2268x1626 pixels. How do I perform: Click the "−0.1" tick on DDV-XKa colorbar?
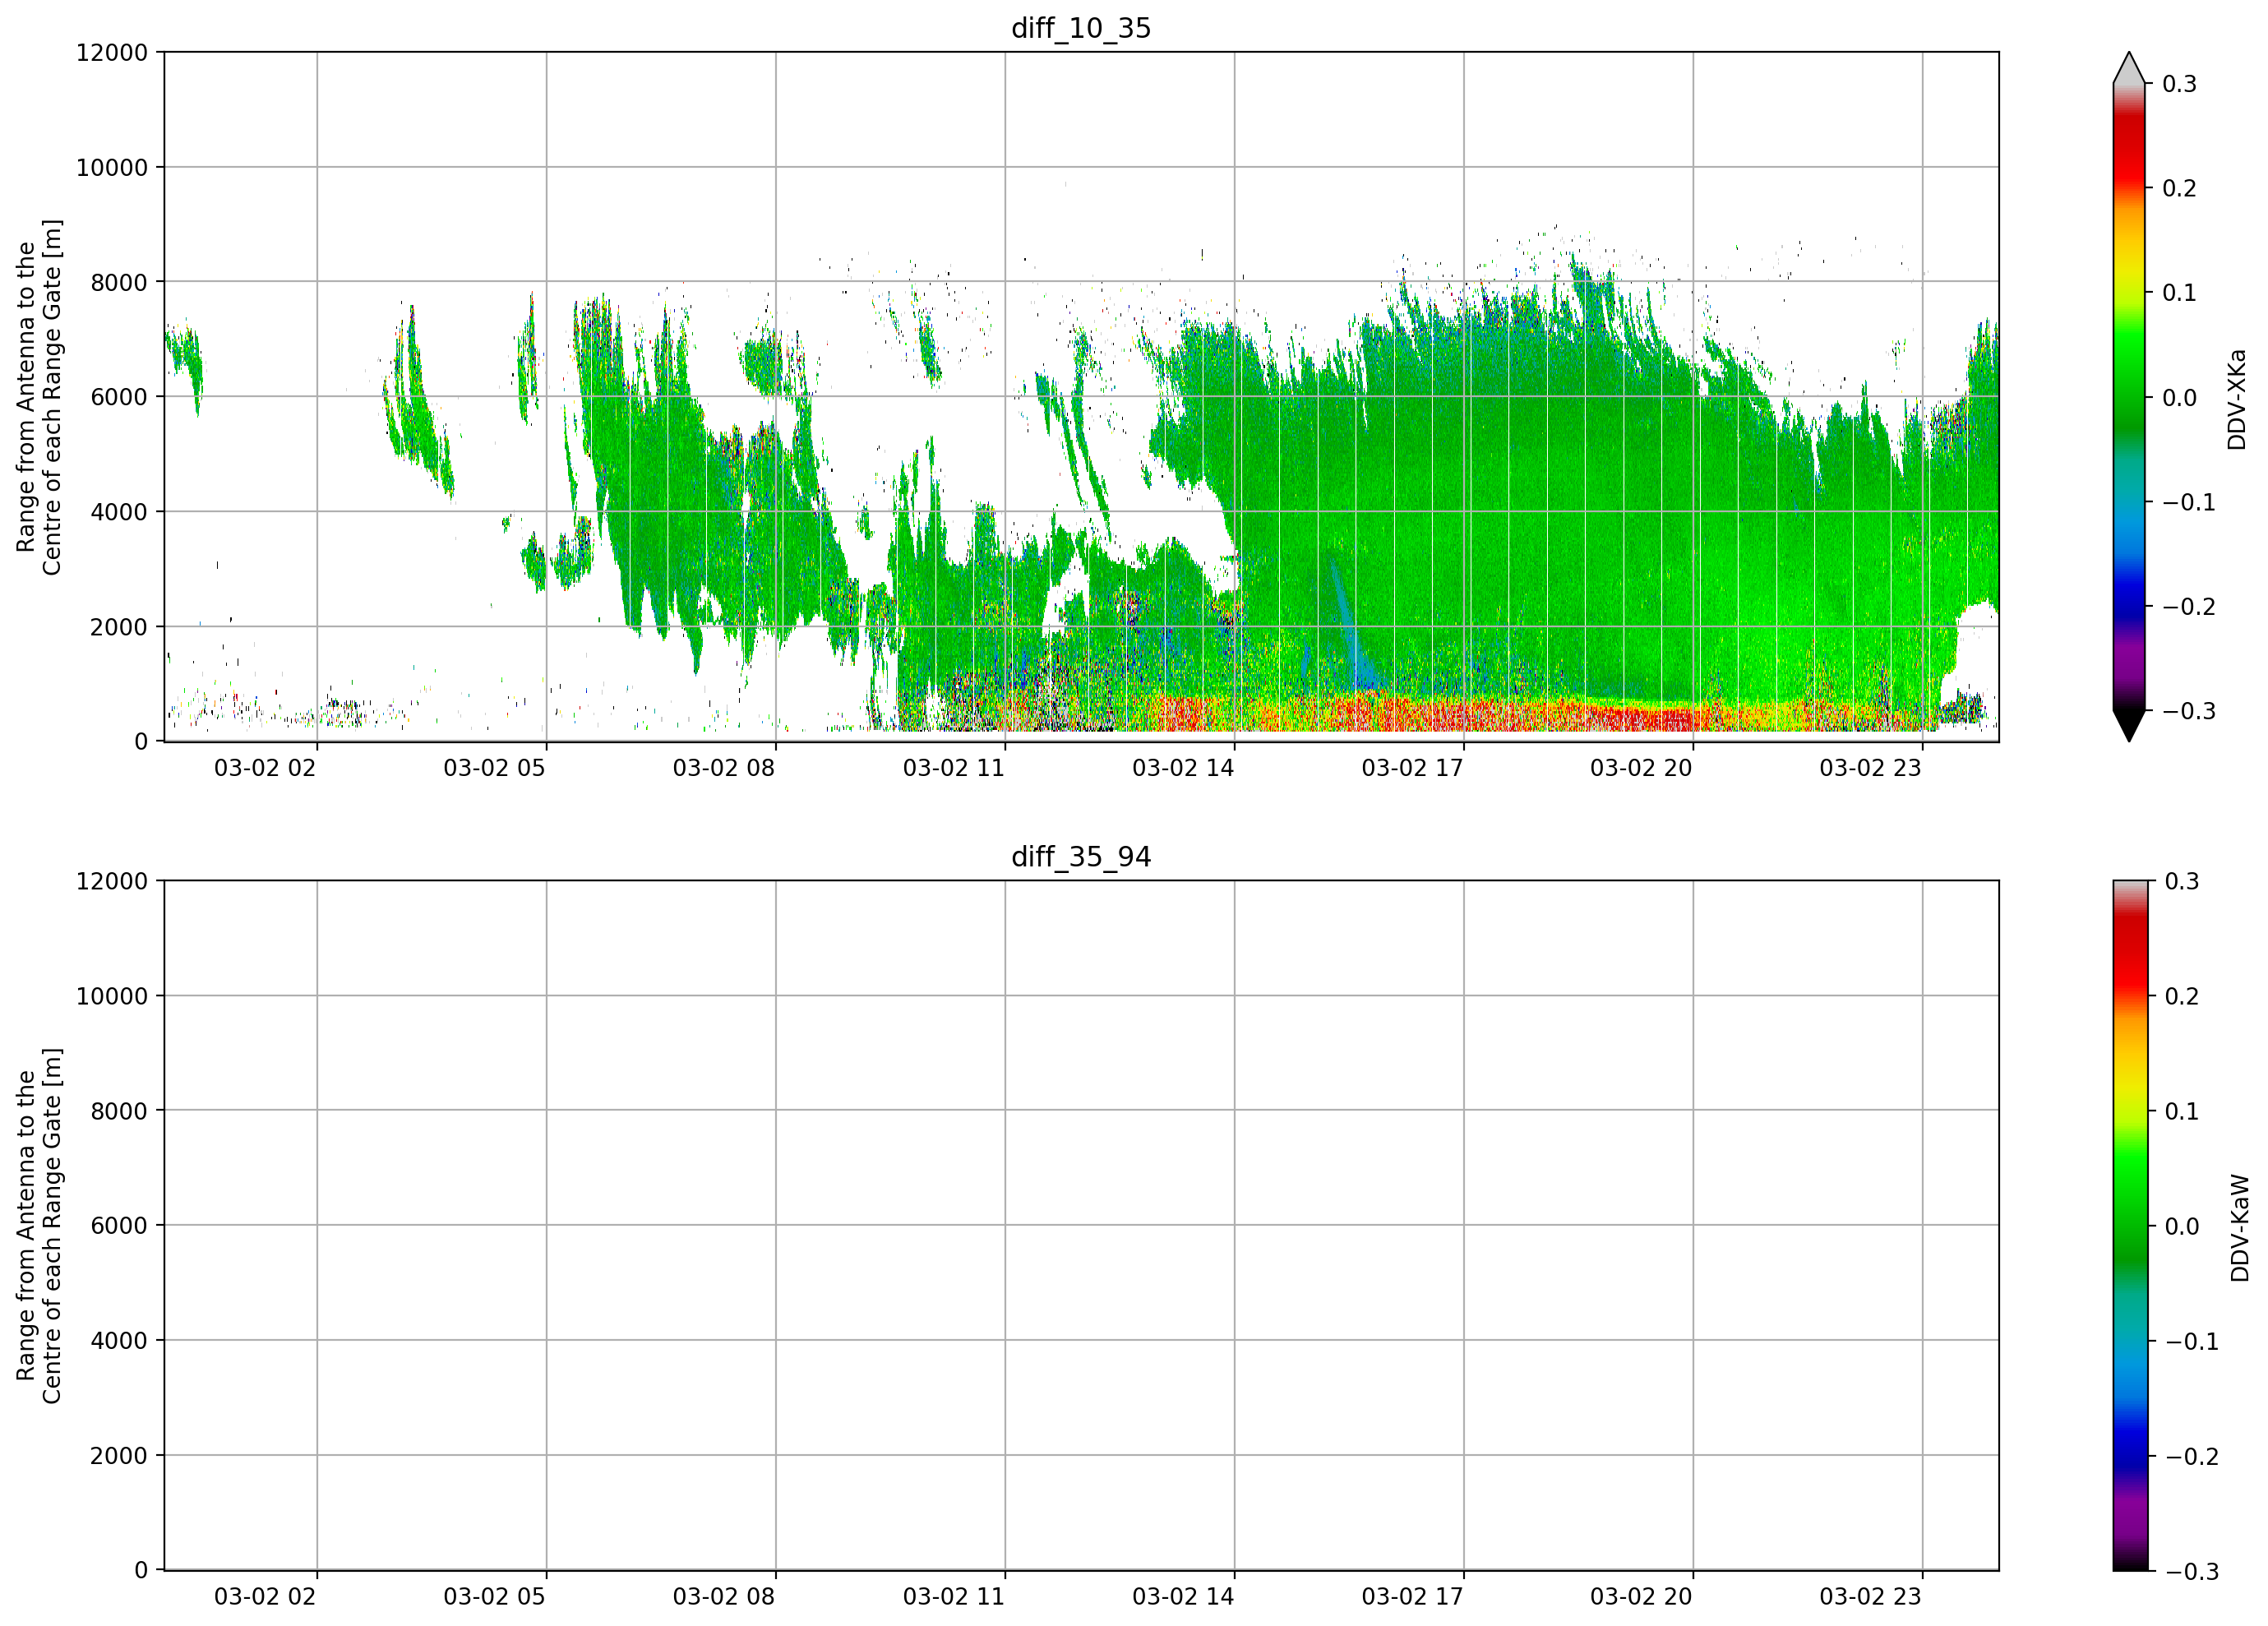[x=2189, y=502]
